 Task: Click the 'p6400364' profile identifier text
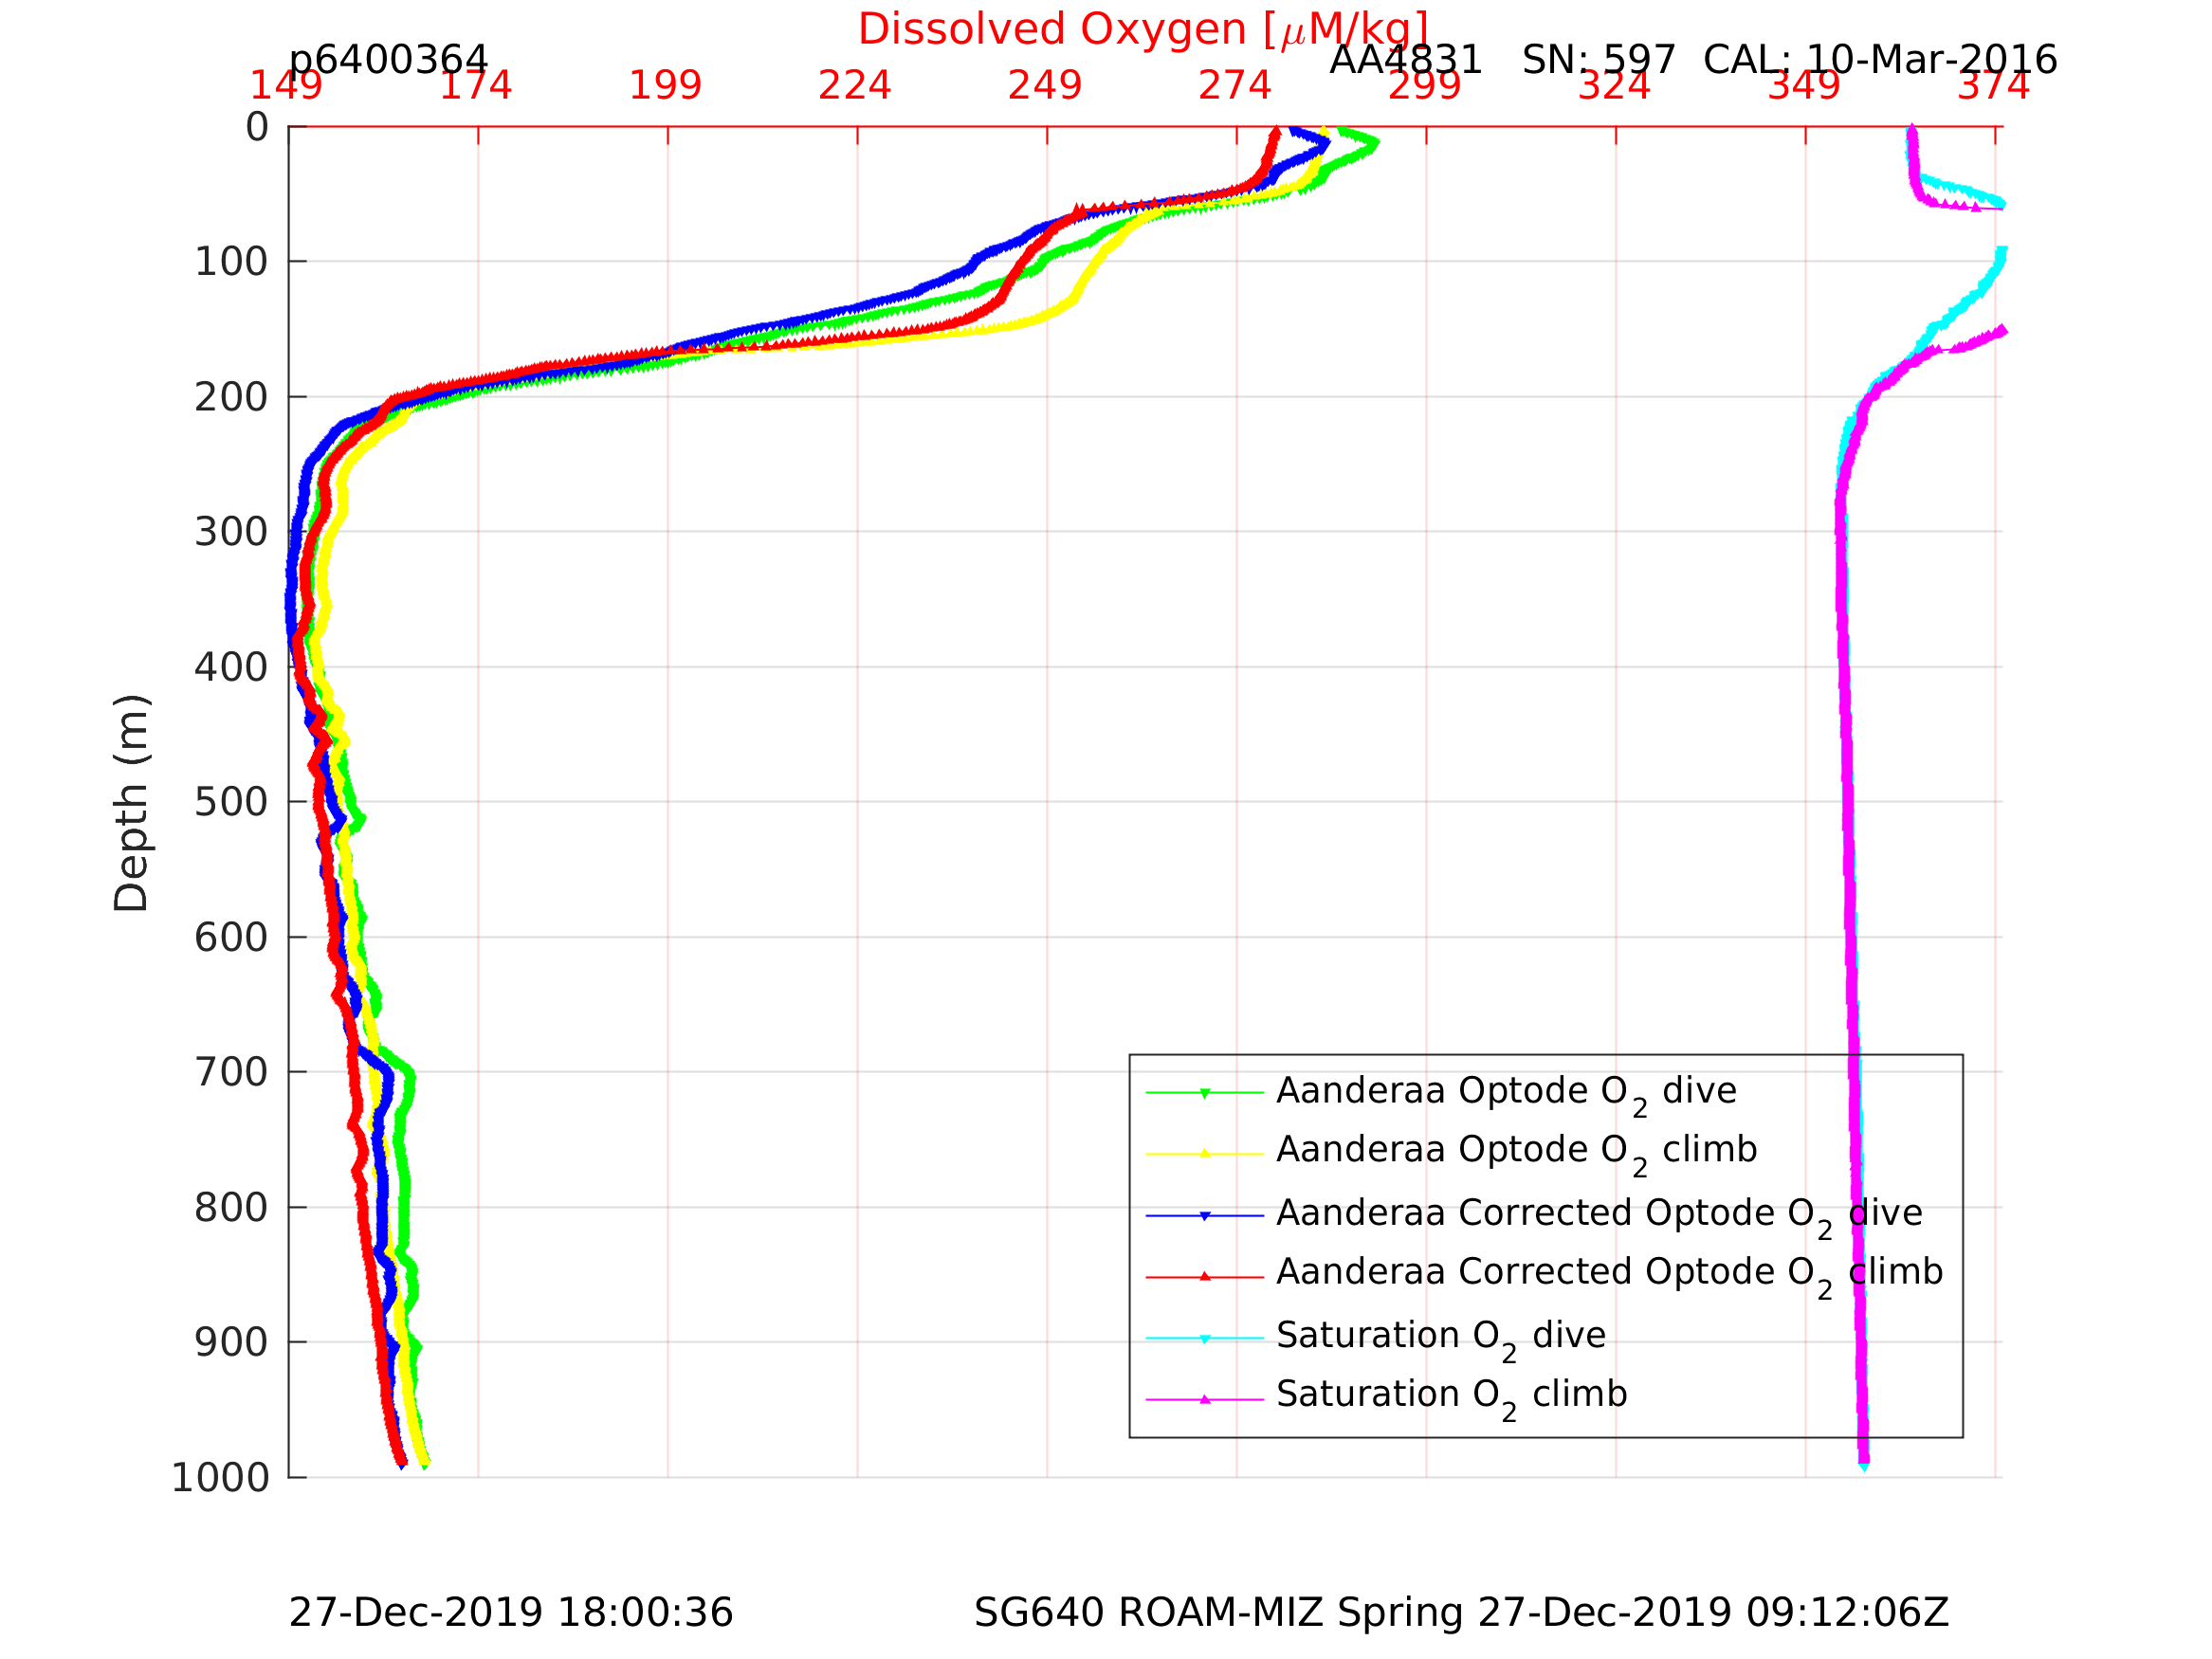tap(388, 60)
